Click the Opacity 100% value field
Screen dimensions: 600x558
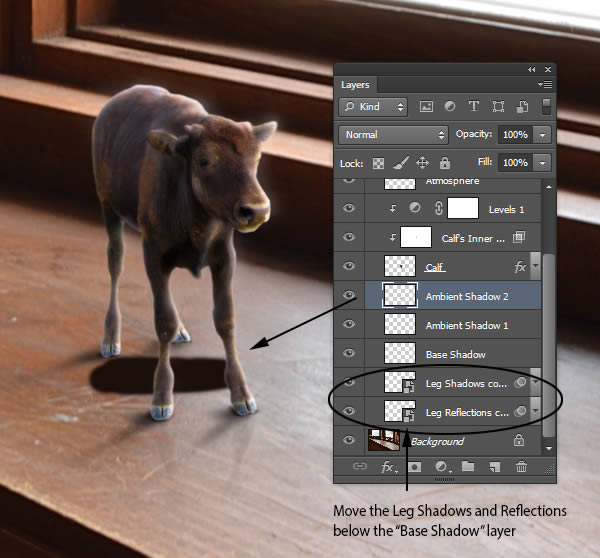(515, 135)
